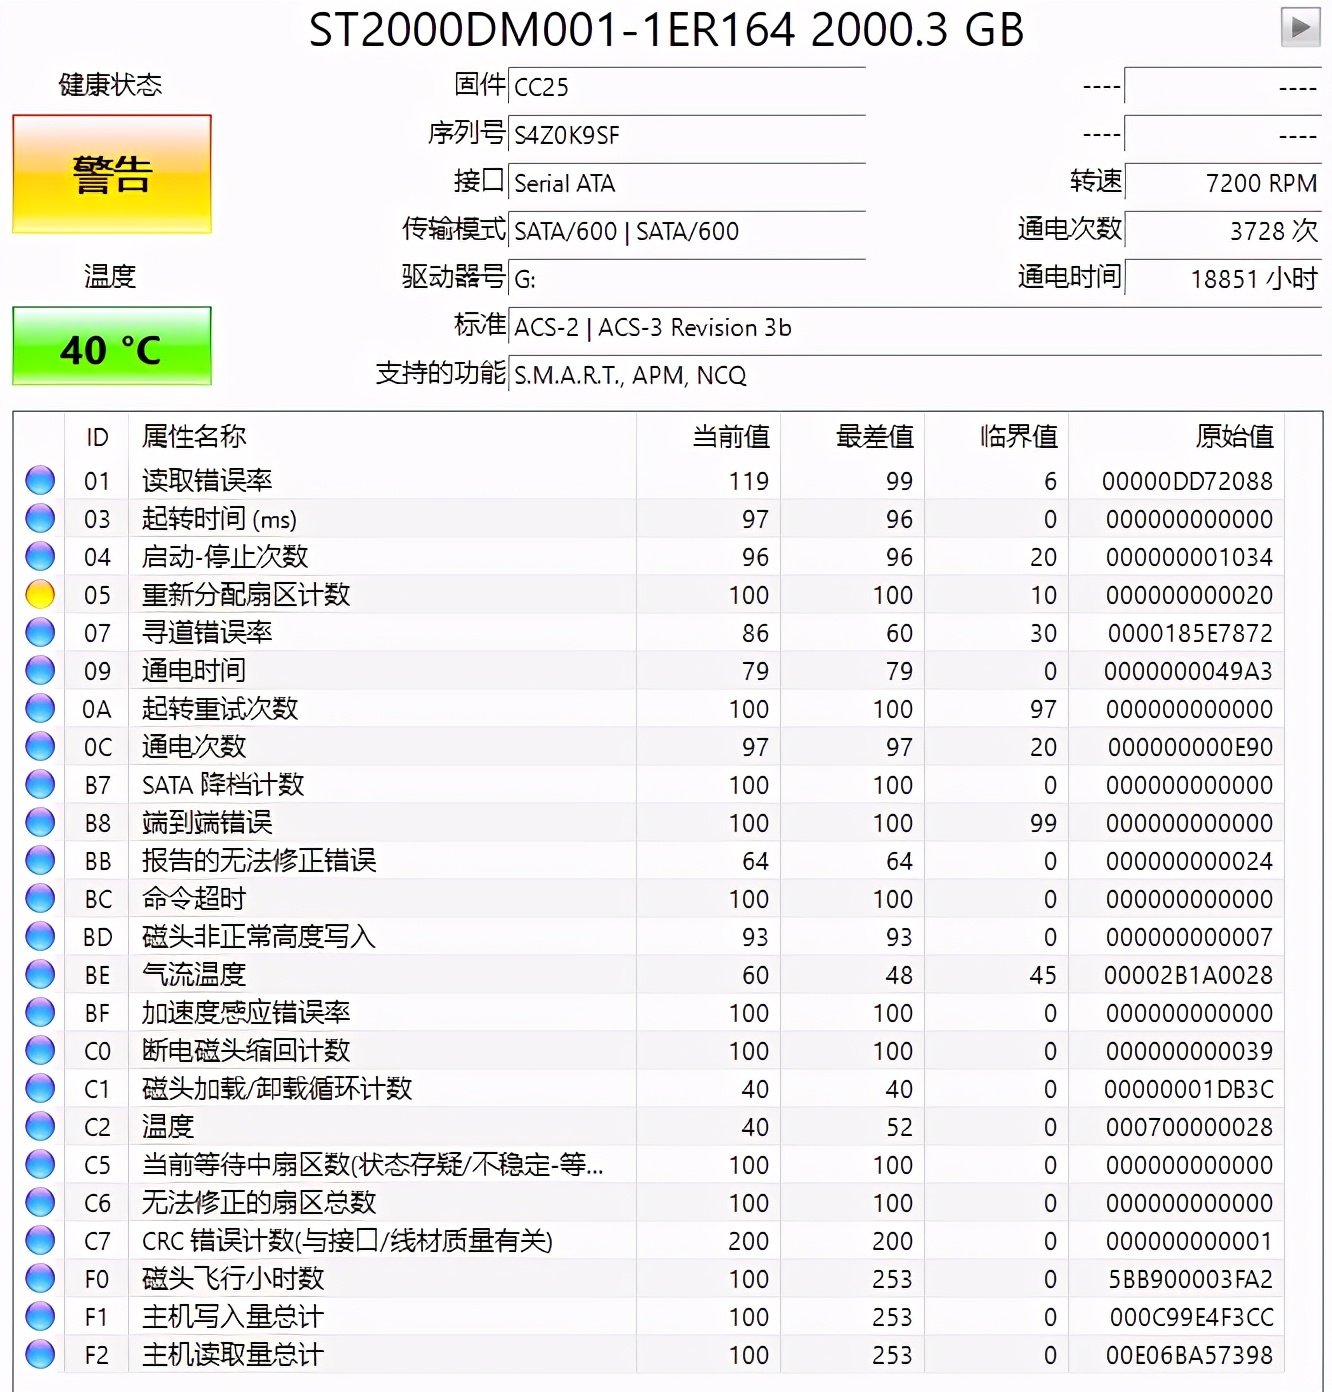This screenshot has width=1332, height=1392.
Task: Click the transfer mode field SATA/600 | SATA/600
Action: coord(687,230)
